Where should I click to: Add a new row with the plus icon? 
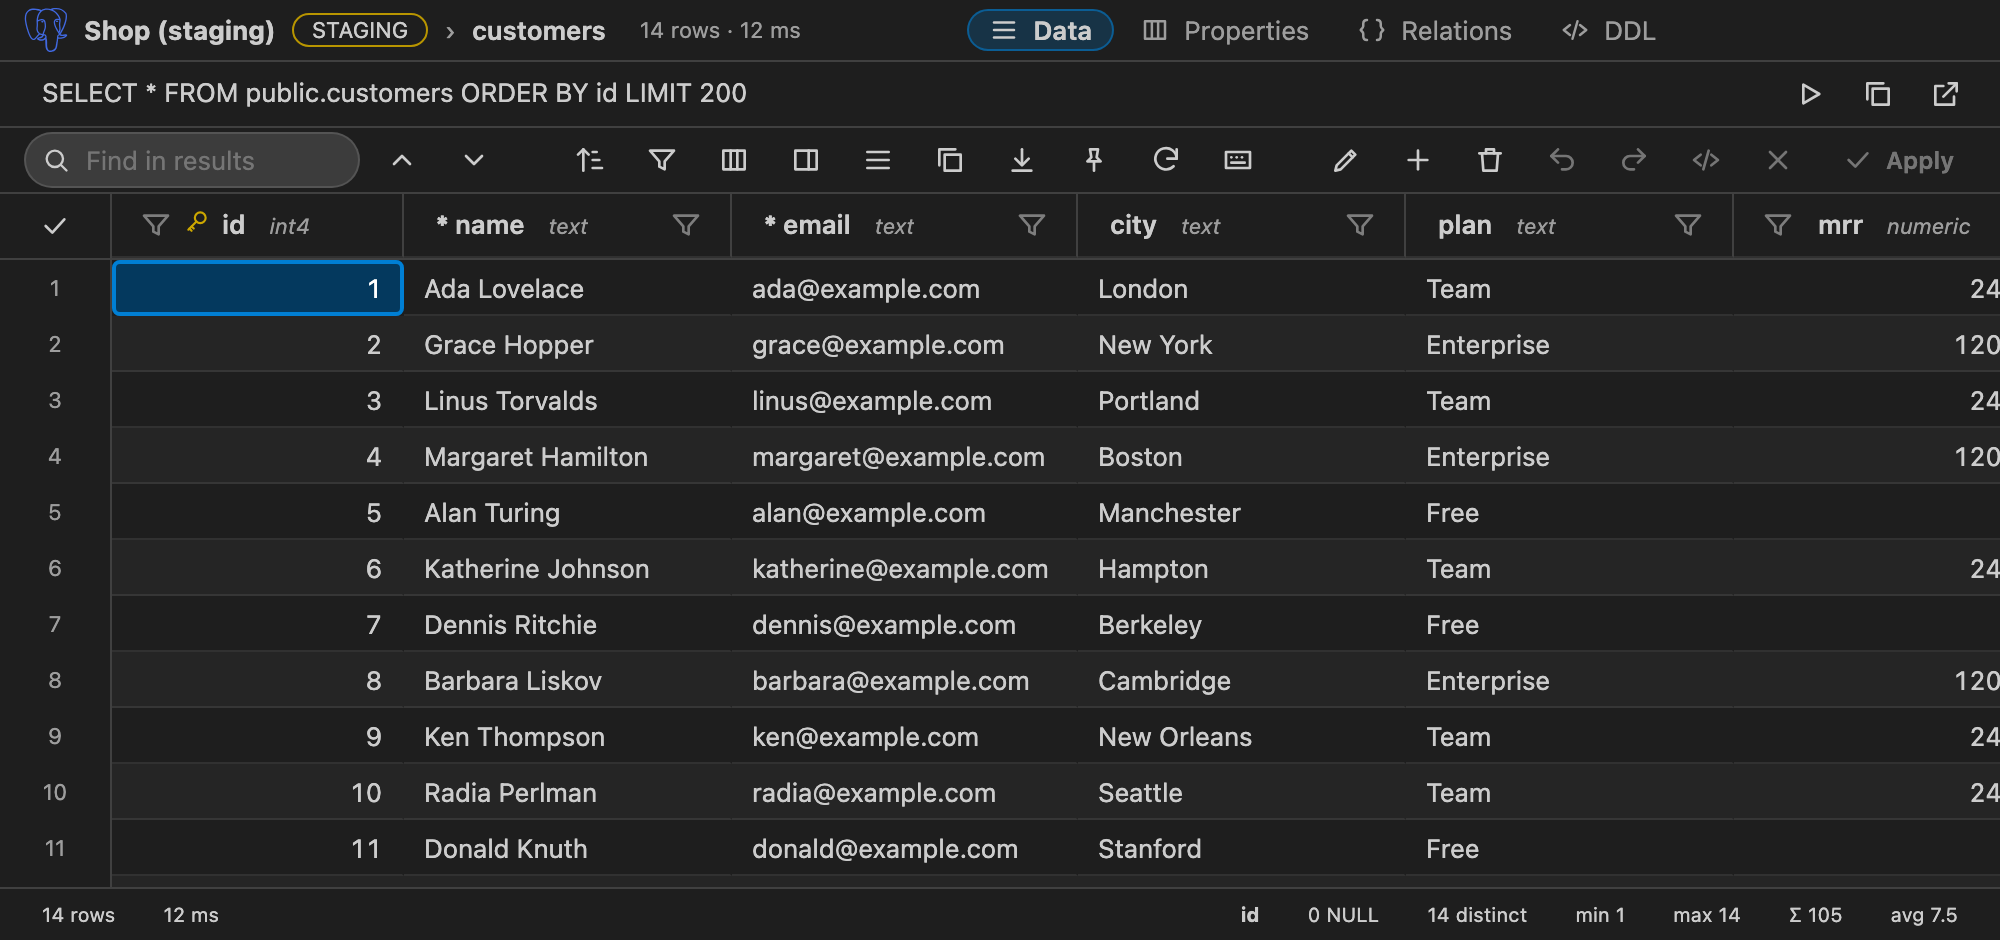(x=1418, y=160)
